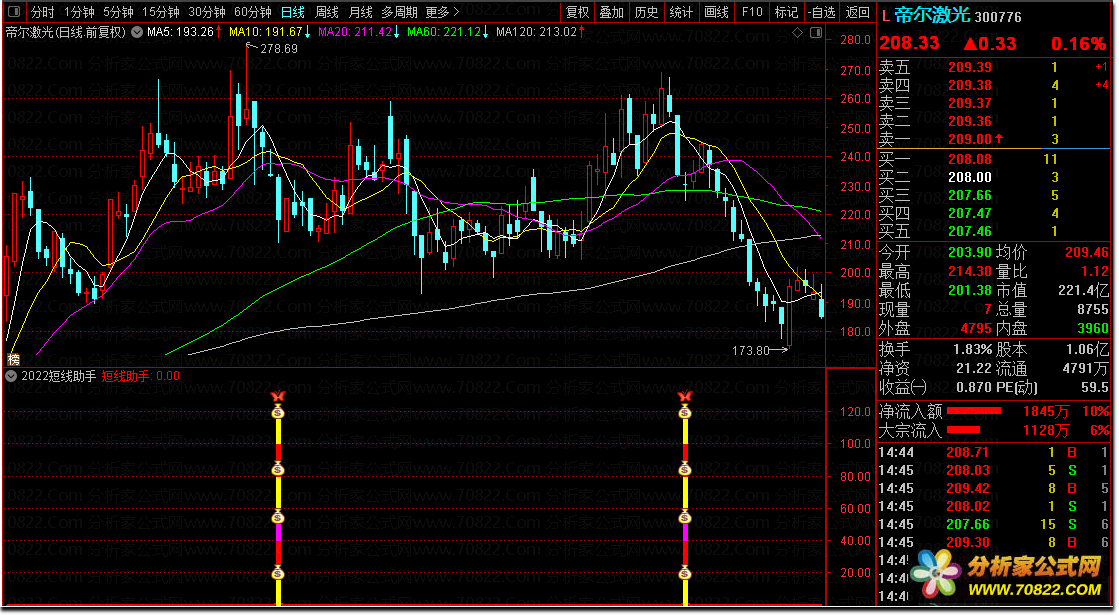Switch to 分时 intraday view
The height and width of the screenshot is (615, 1119).
tap(42, 12)
